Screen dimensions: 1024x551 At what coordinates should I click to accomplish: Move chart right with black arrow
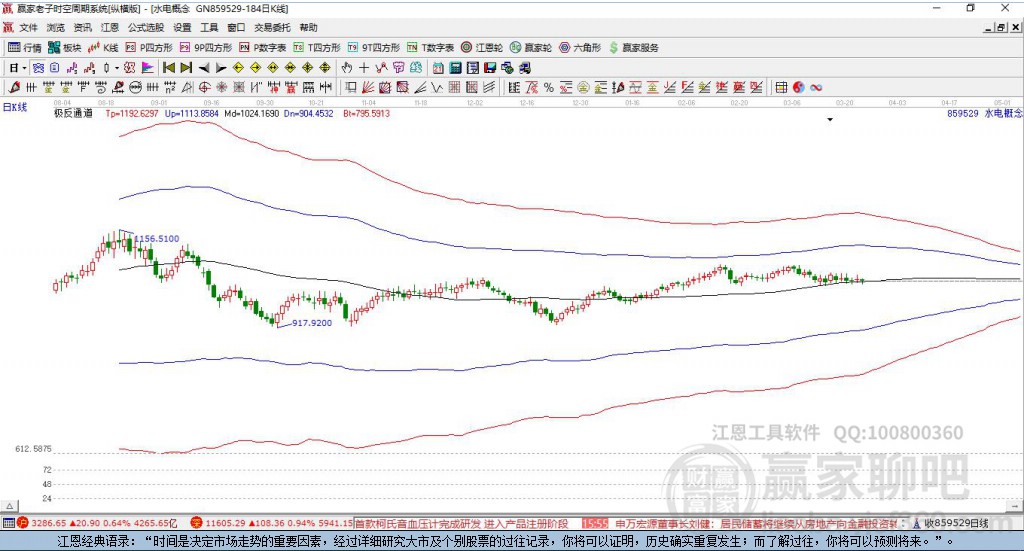(221, 68)
